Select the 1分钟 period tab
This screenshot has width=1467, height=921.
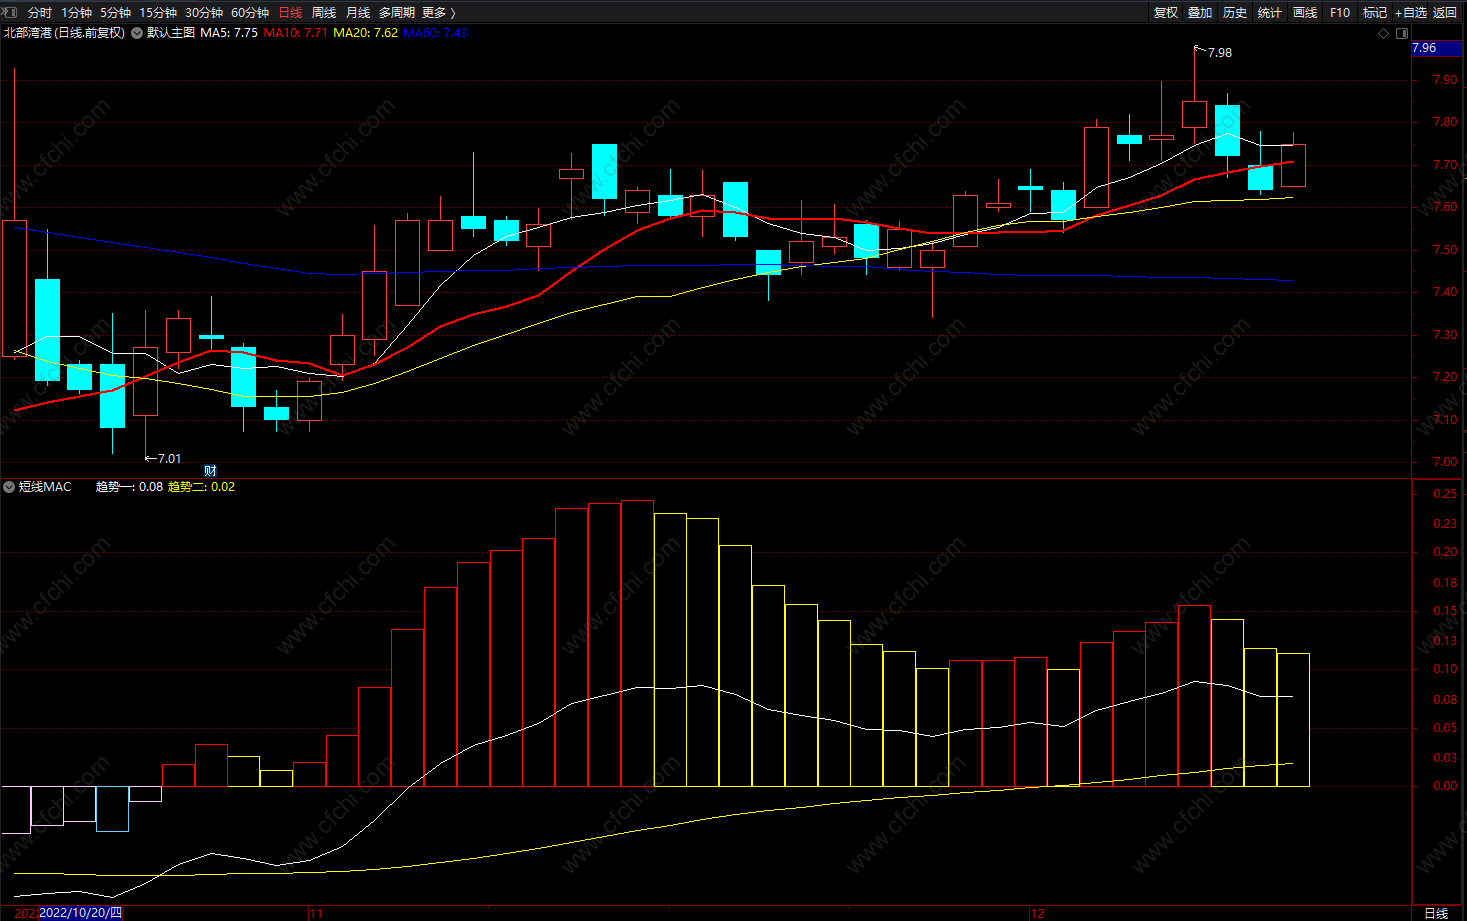coord(76,13)
